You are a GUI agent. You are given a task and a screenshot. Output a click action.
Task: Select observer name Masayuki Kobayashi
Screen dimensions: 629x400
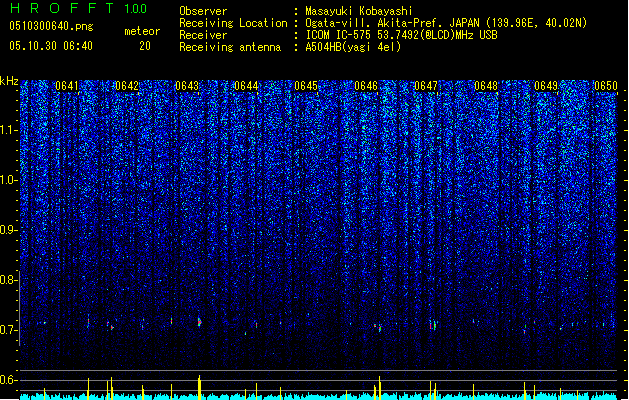[x=359, y=11]
